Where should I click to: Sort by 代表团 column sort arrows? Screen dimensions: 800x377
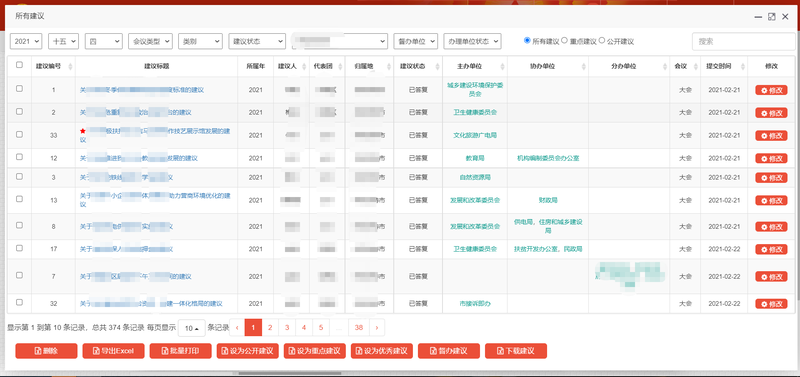tap(341, 66)
